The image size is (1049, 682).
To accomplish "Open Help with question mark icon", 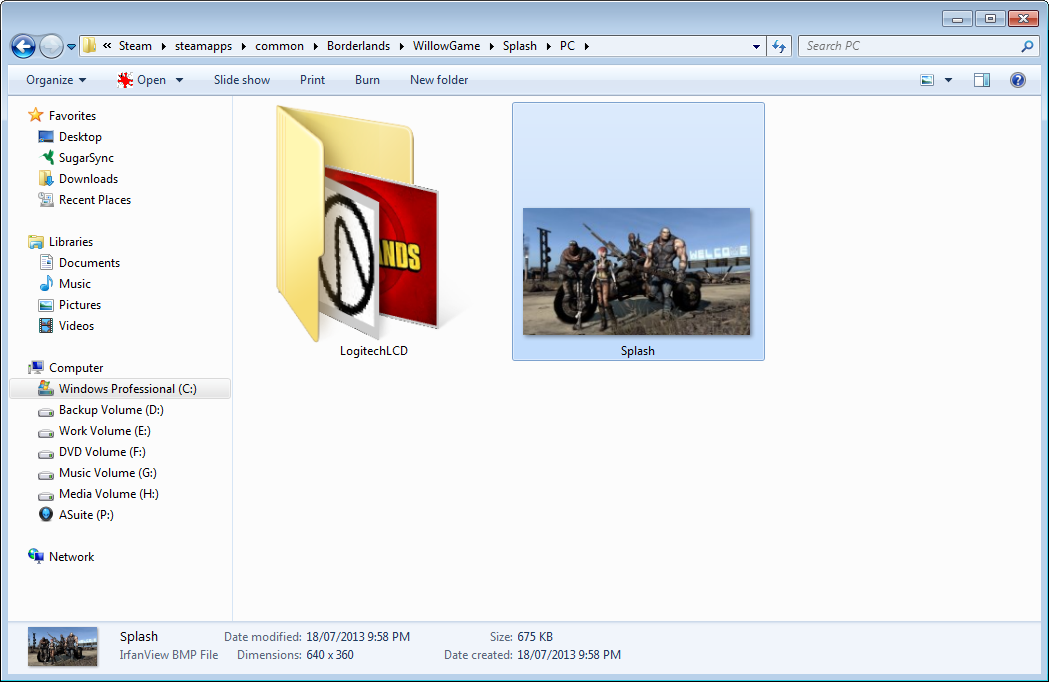I will [1018, 80].
